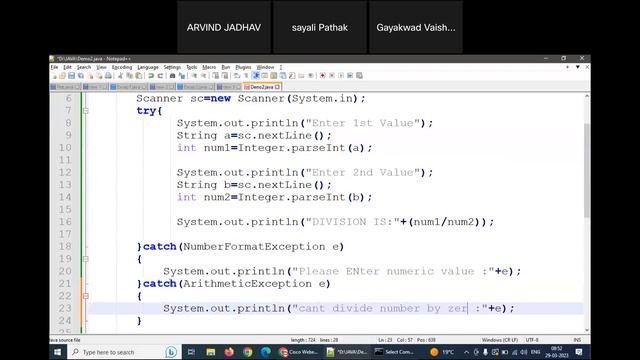This screenshot has width=640, height=360.
Task: Toggle synchronize horizontal scrolling icon
Action: point(224,76)
